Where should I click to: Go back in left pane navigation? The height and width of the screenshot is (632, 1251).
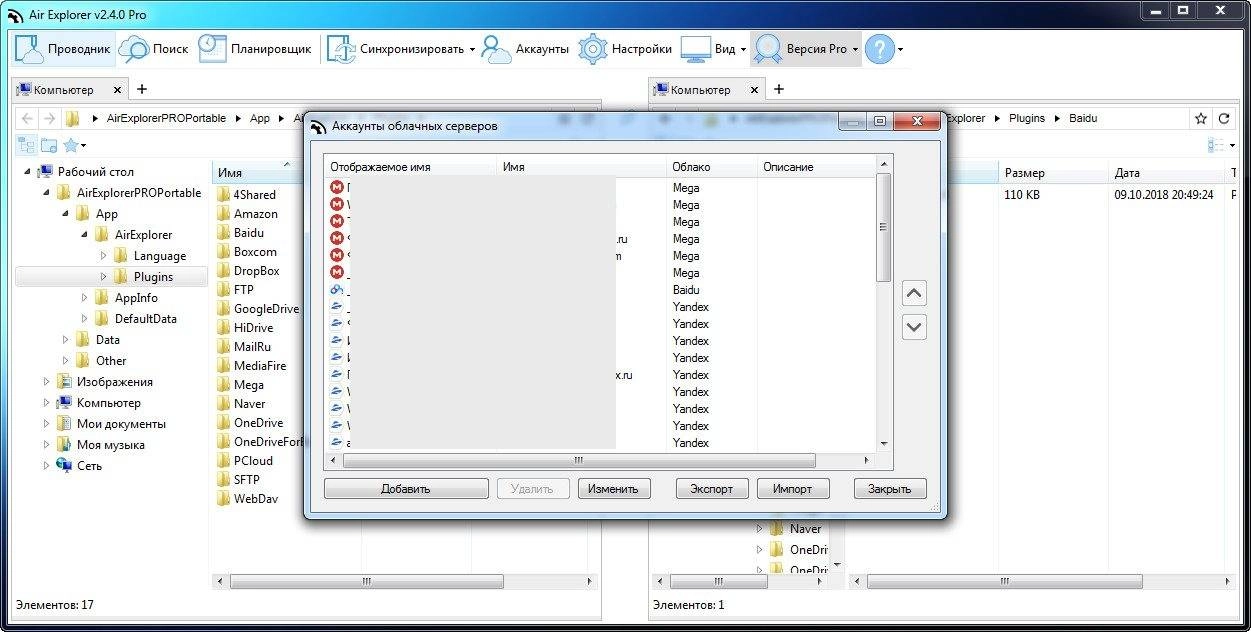(27, 118)
